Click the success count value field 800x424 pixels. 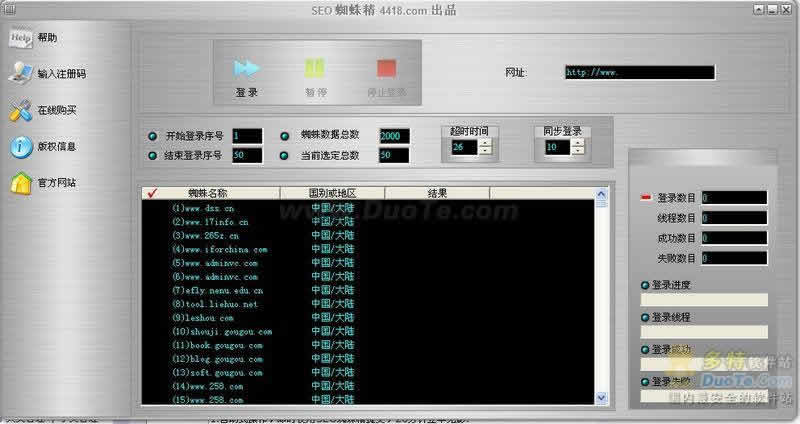(734, 238)
